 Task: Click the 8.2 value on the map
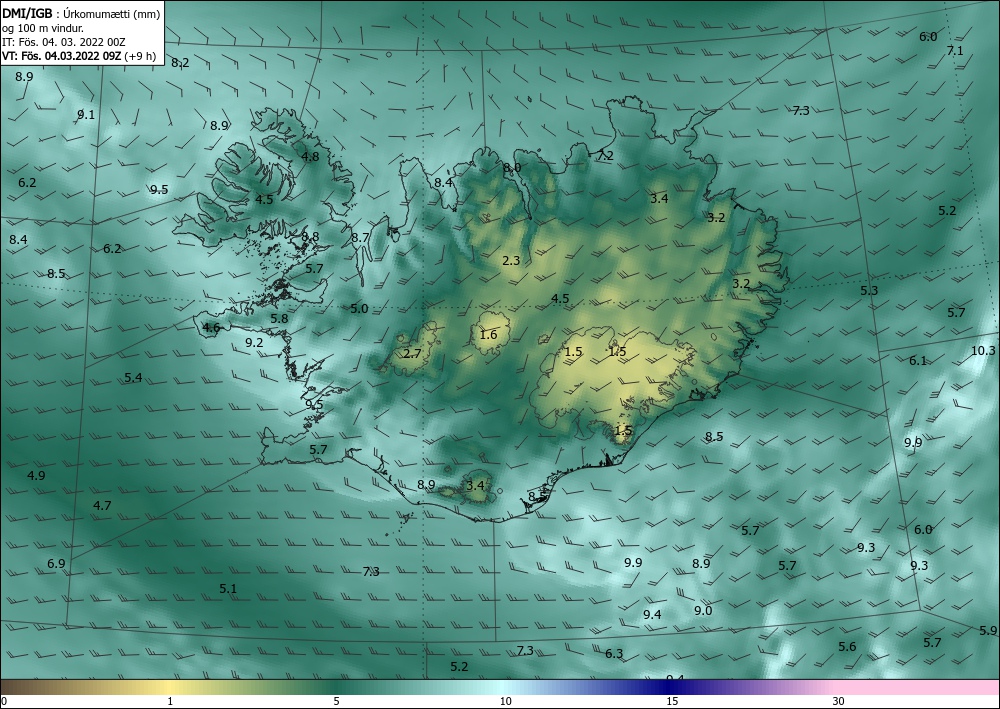point(180,62)
